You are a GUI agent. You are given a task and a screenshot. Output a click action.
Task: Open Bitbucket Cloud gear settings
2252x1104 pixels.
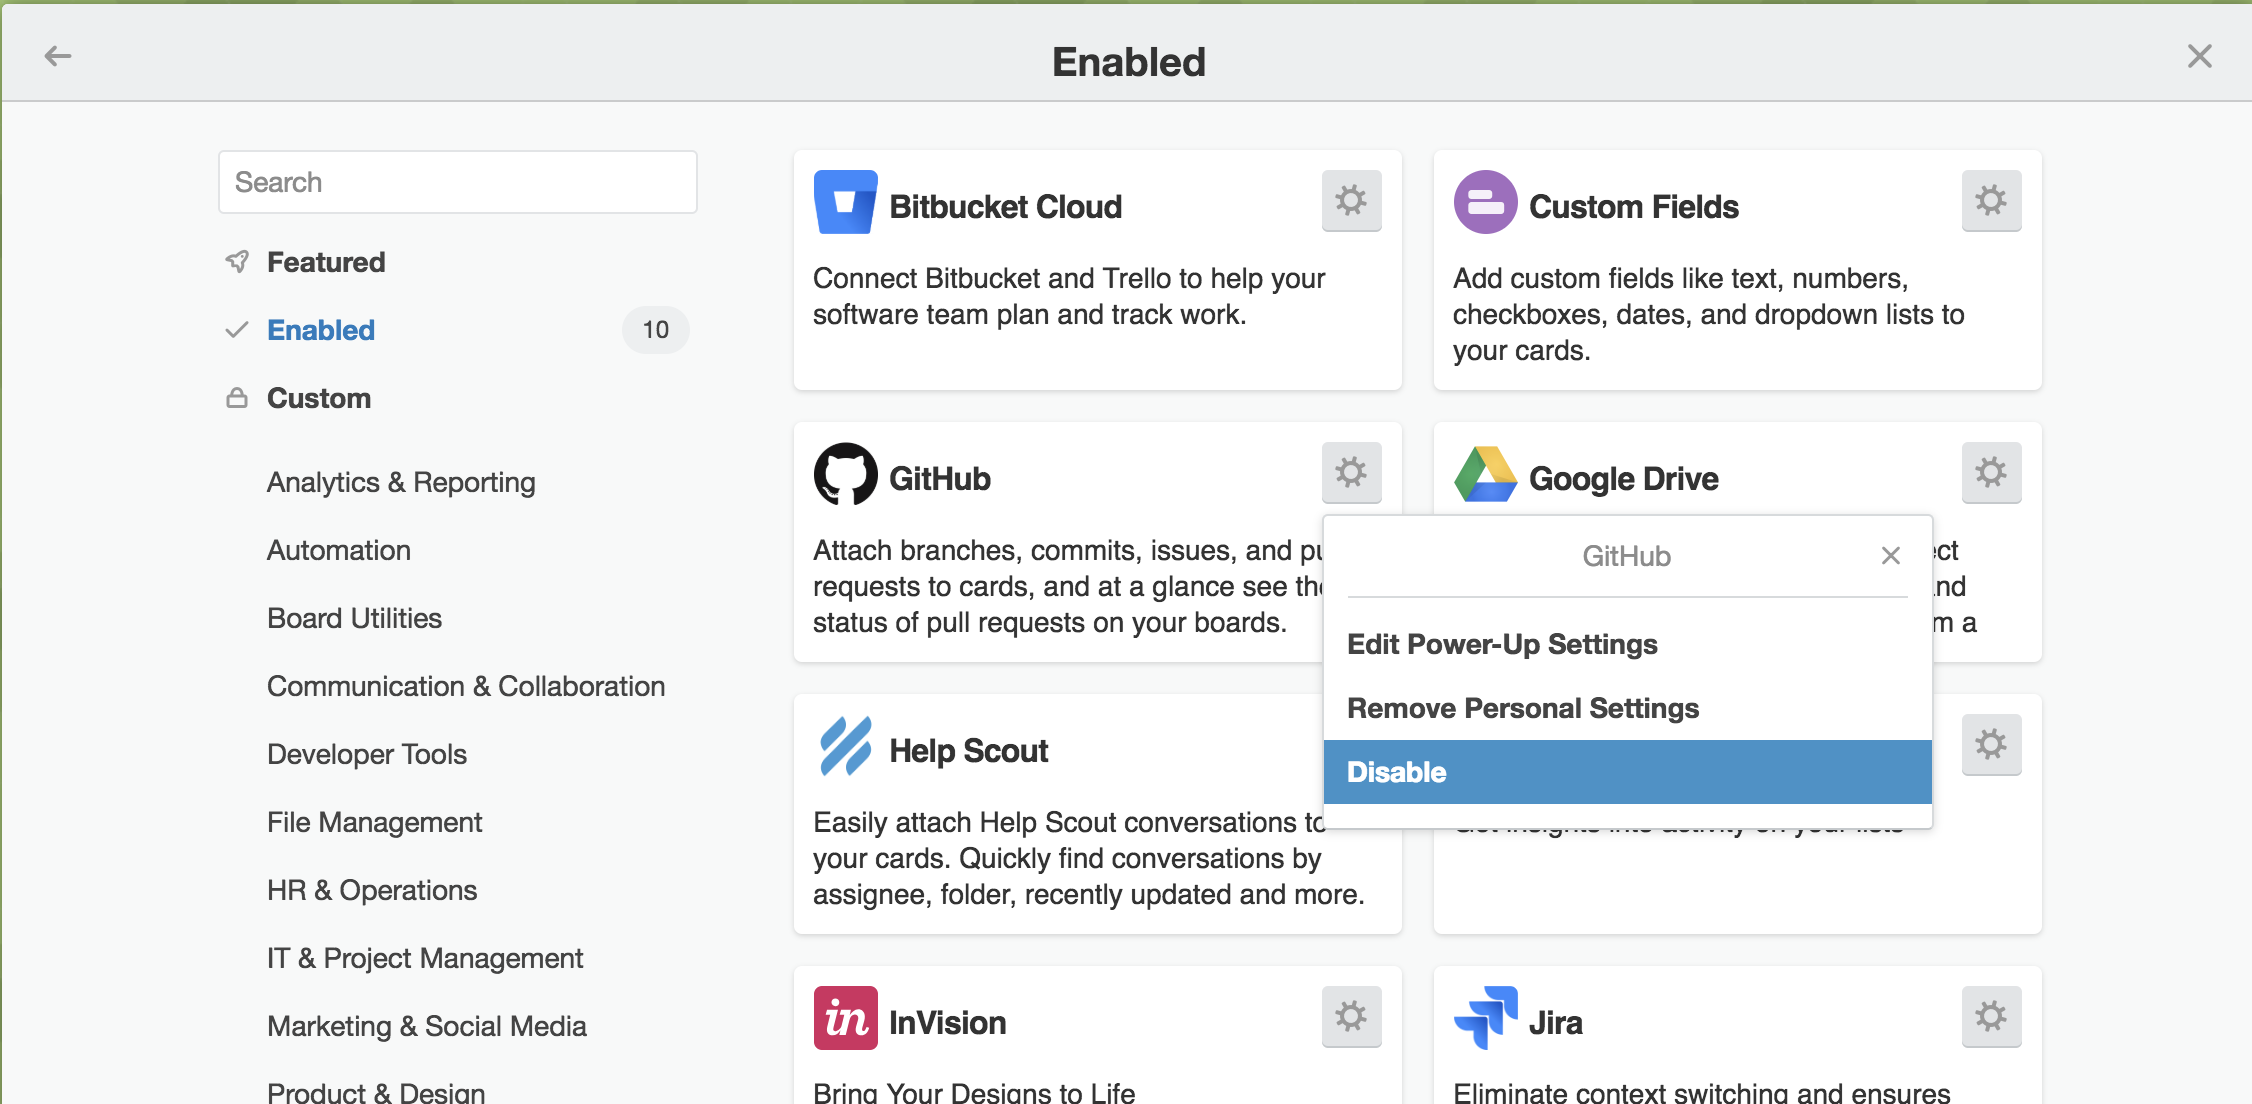(1351, 201)
